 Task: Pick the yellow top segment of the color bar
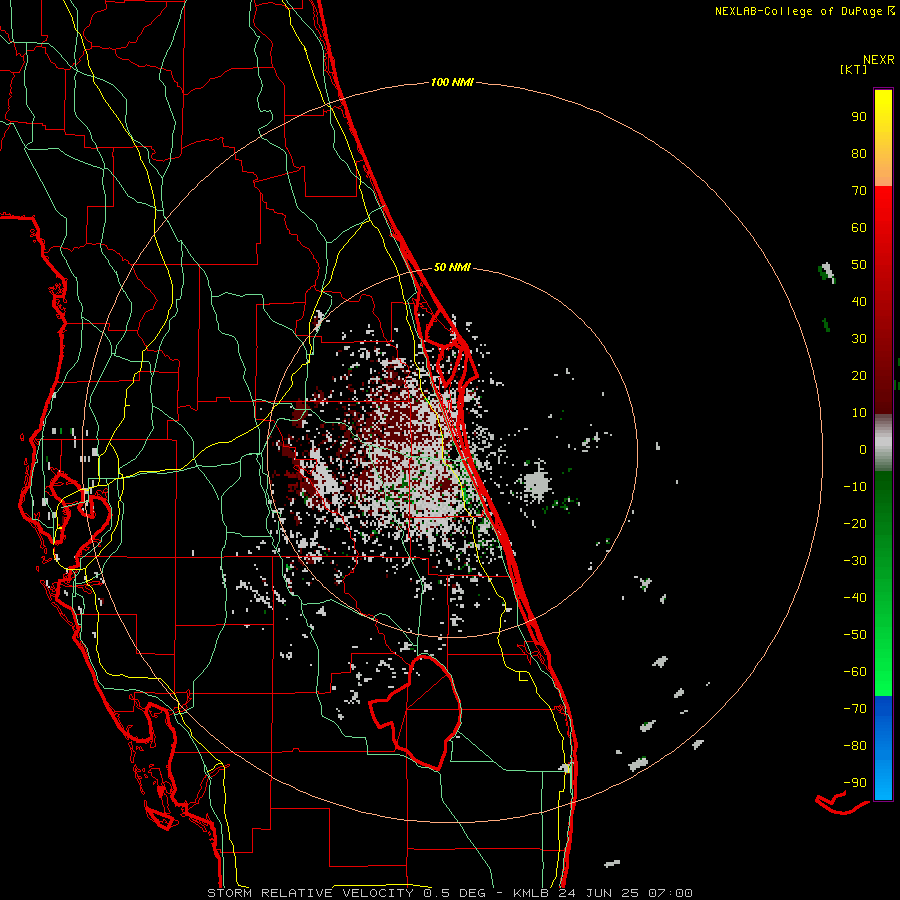[x=883, y=138]
